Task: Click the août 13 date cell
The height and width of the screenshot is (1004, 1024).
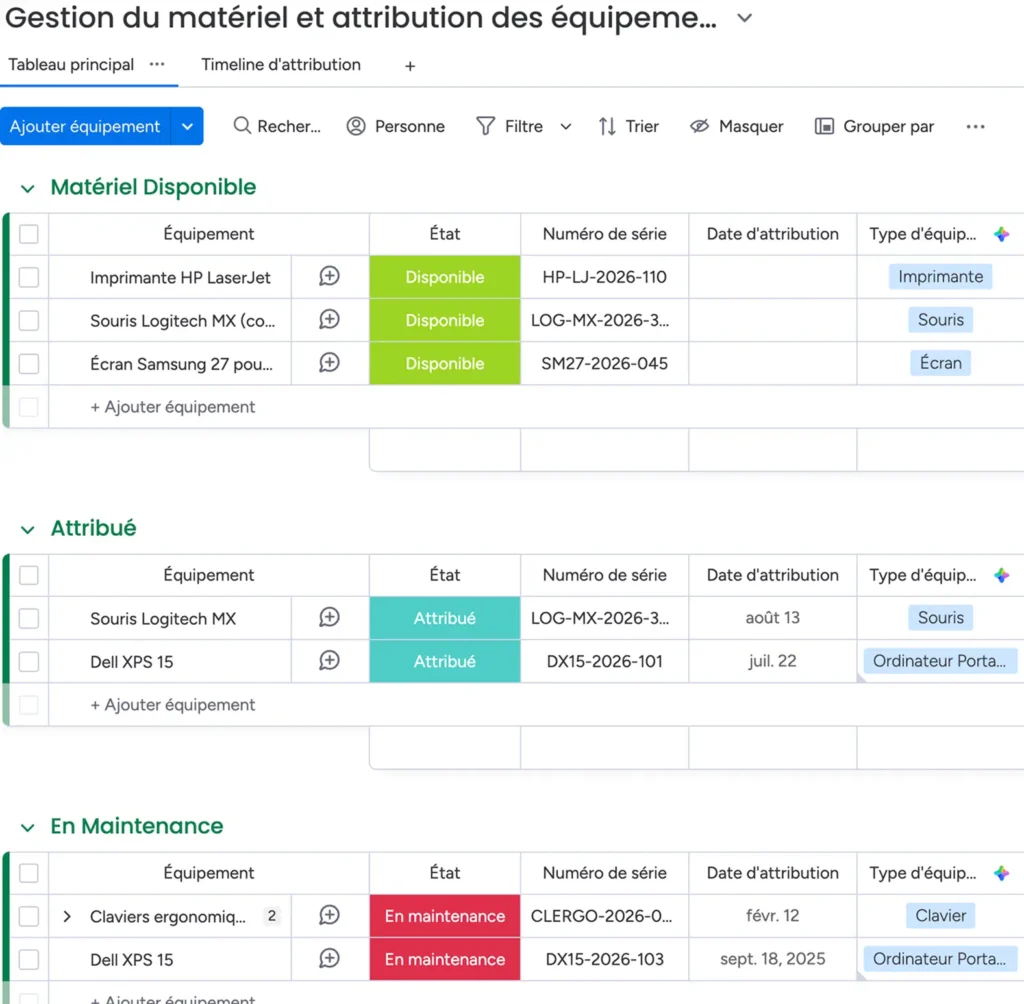Action: tap(773, 617)
